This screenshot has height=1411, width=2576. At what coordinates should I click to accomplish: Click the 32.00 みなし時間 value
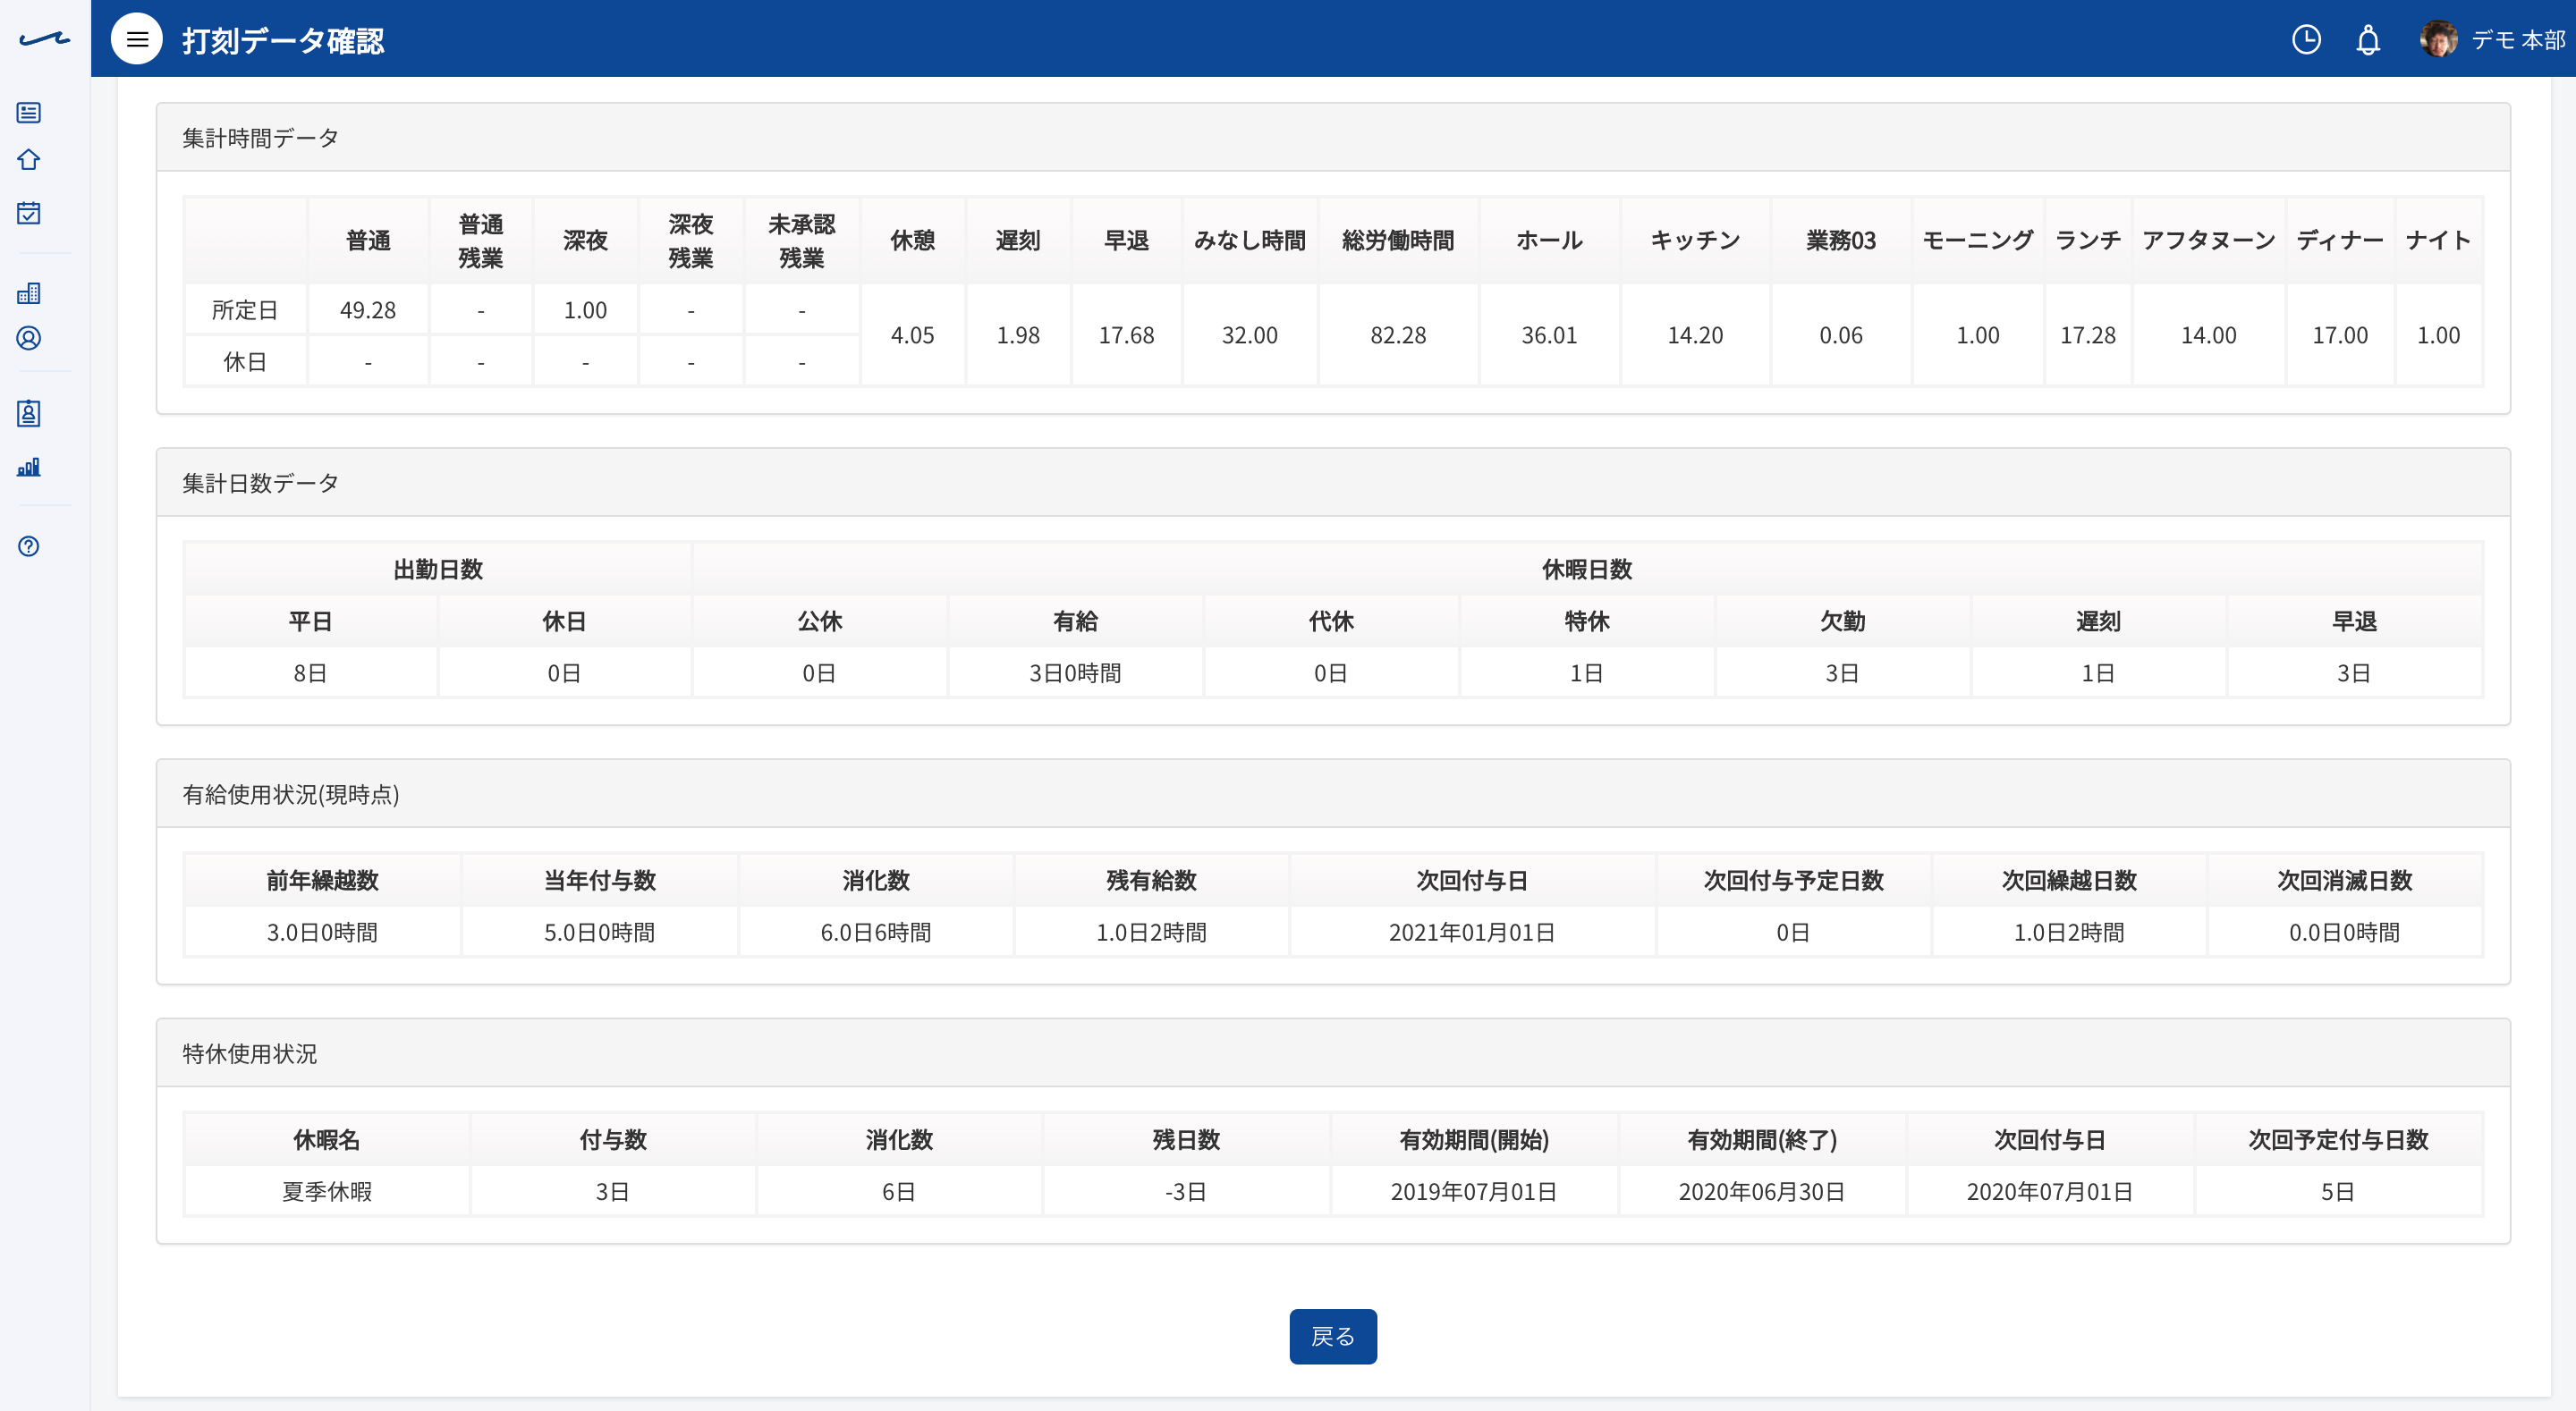point(1250,335)
